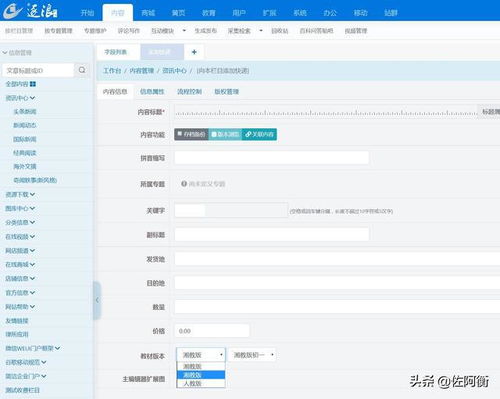Open the first 教材版本 select box
Viewport: 500px width, 399px height.
point(201,355)
